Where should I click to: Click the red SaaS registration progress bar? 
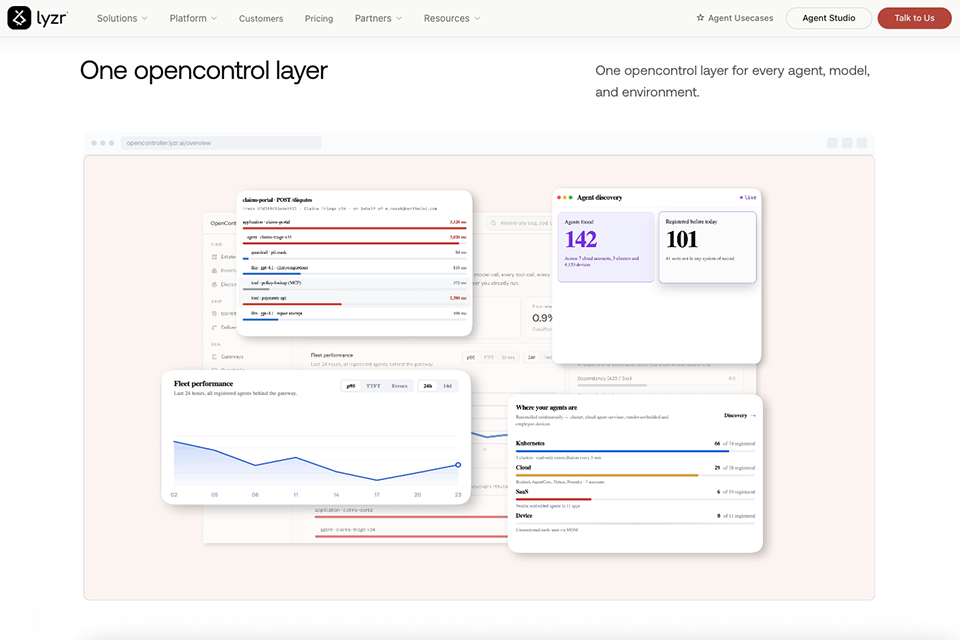tap(553, 499)
